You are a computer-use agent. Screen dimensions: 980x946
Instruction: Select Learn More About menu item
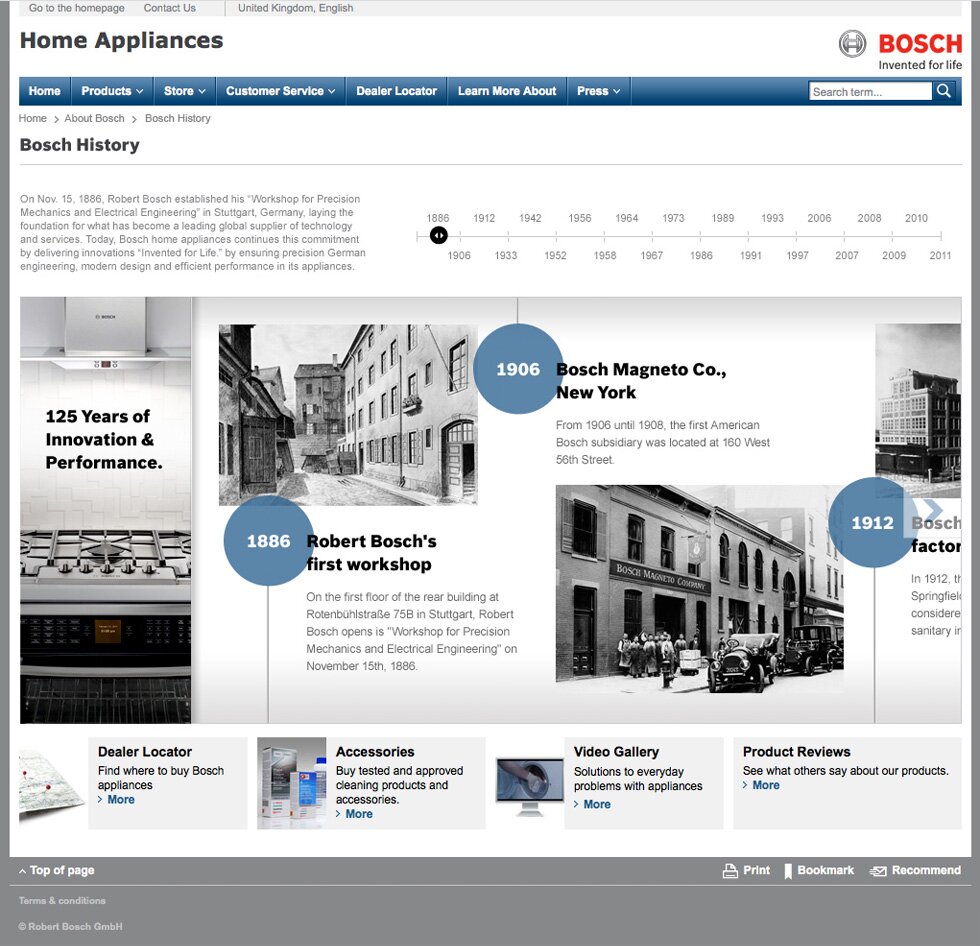(507, 91)
